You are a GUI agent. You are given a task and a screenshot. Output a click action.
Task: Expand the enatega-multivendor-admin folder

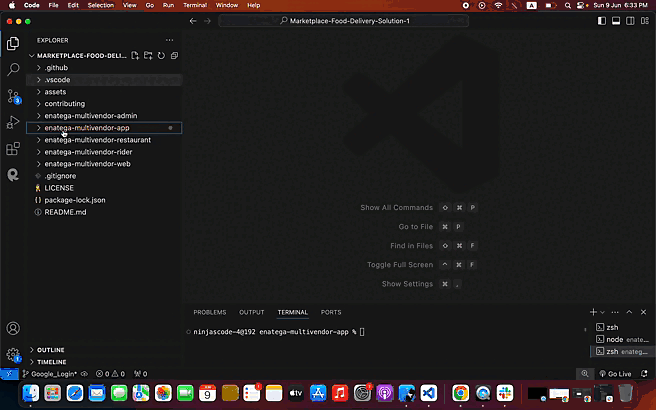pyautogui.click(x=90, y=116)
